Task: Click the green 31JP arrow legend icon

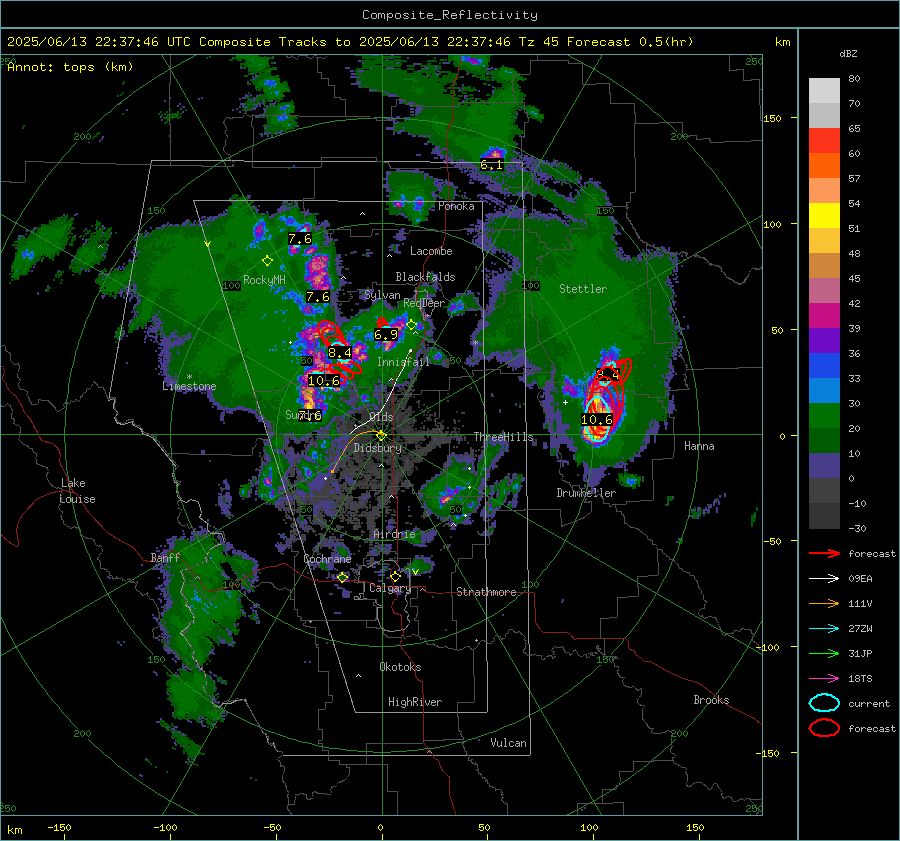Action: (x=824, y=653)
